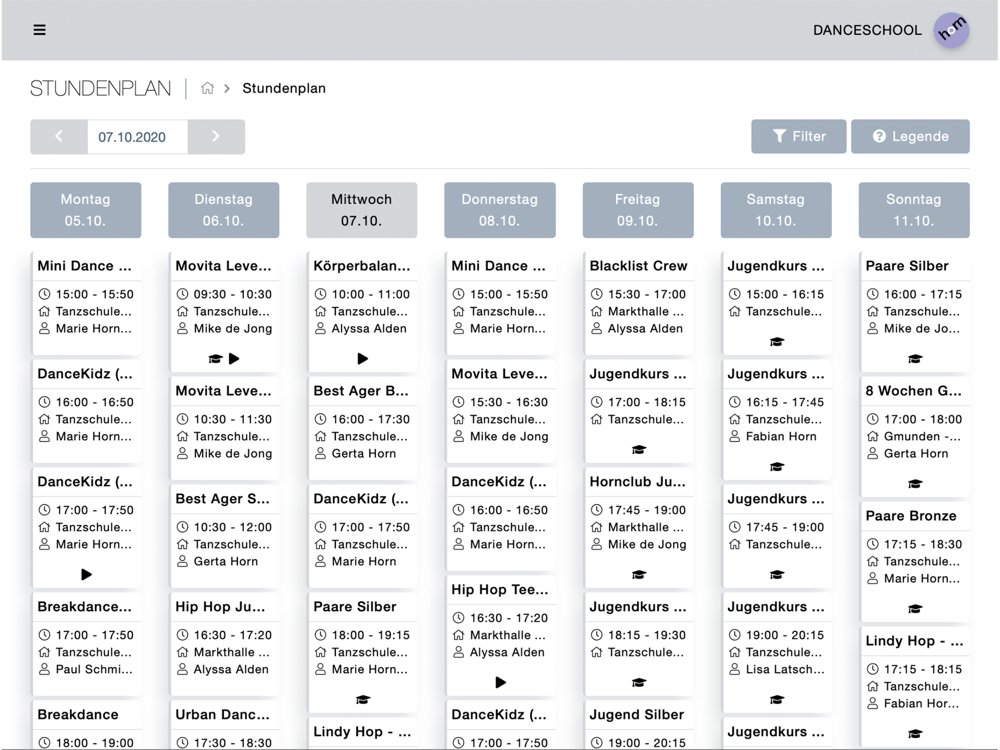Click play icon on Hip Hop Teens Thursday card
The width and height of the screenshot is (1000, 750).
click(x=501, y=682)
